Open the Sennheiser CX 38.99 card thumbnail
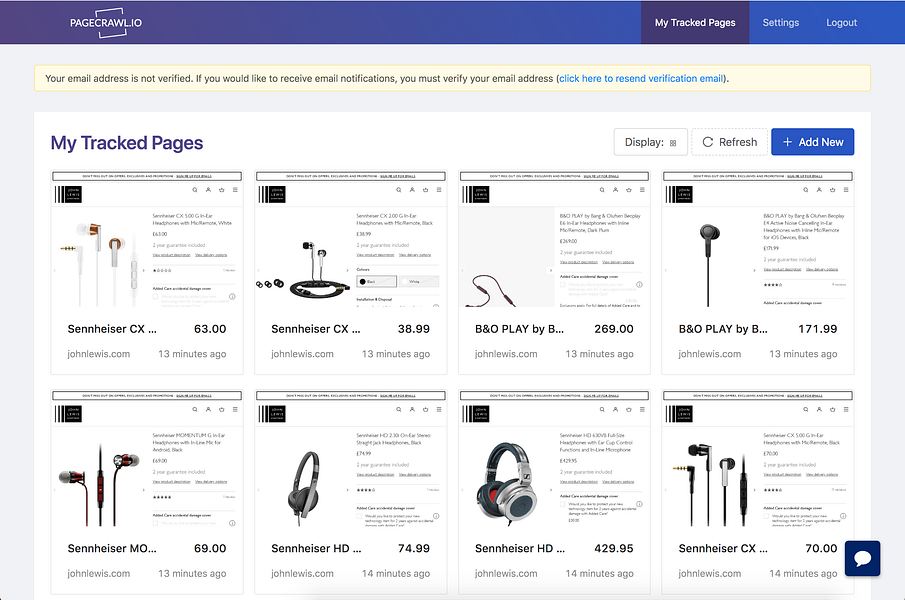This screenshot has width=905, height=600. coord(350,239)
